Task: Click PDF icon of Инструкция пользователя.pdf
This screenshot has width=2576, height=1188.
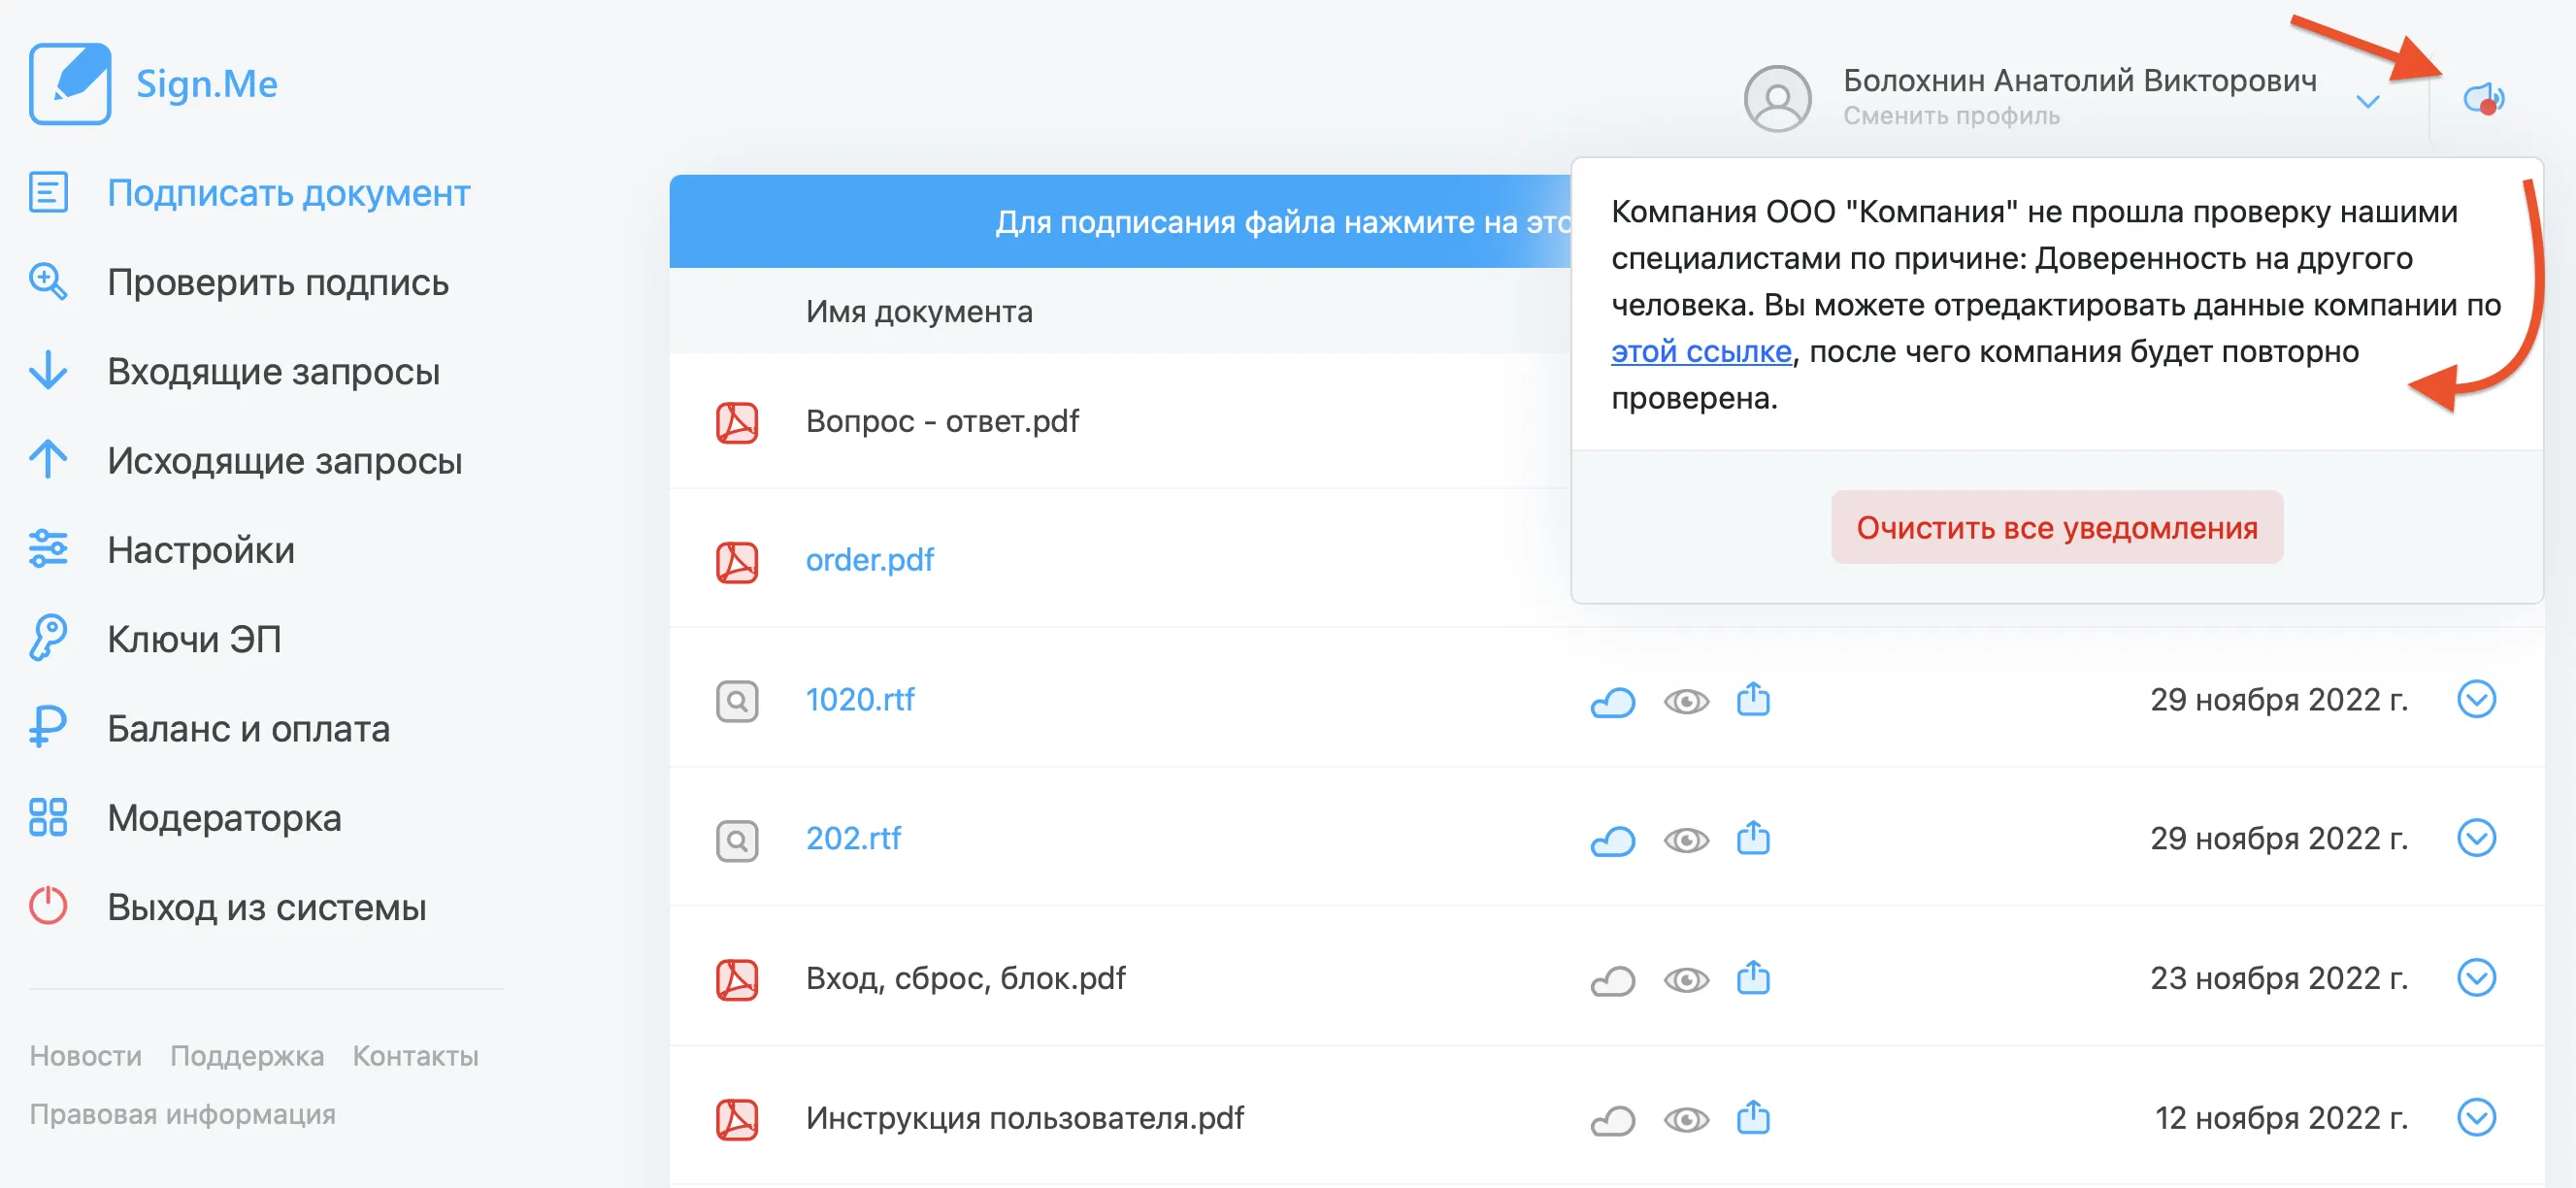Action: coord(736,1119)
